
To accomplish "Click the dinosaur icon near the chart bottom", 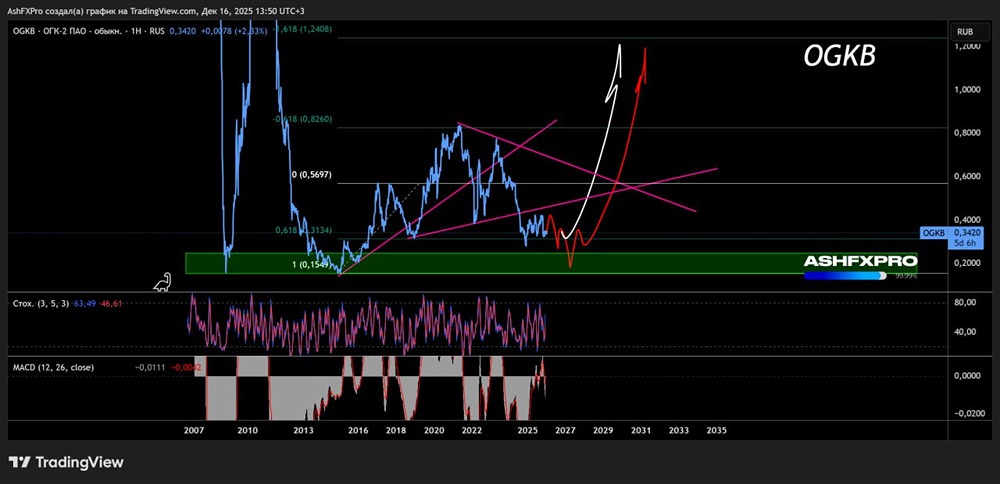I will tap(163, 282).
